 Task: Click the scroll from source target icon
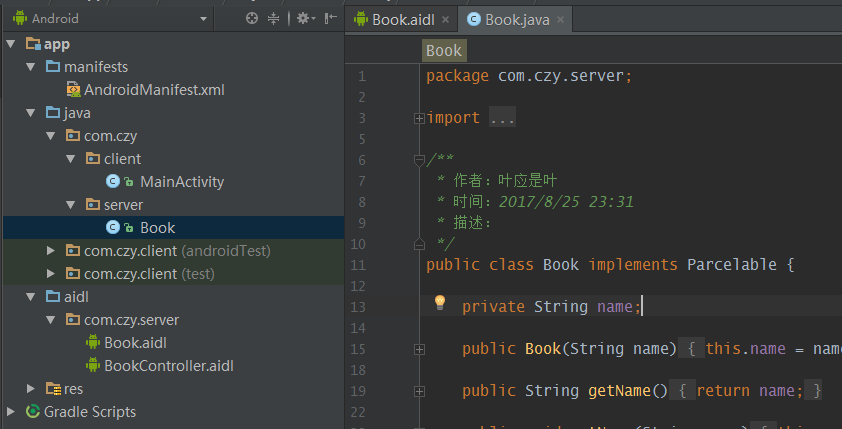click(252, 18)
